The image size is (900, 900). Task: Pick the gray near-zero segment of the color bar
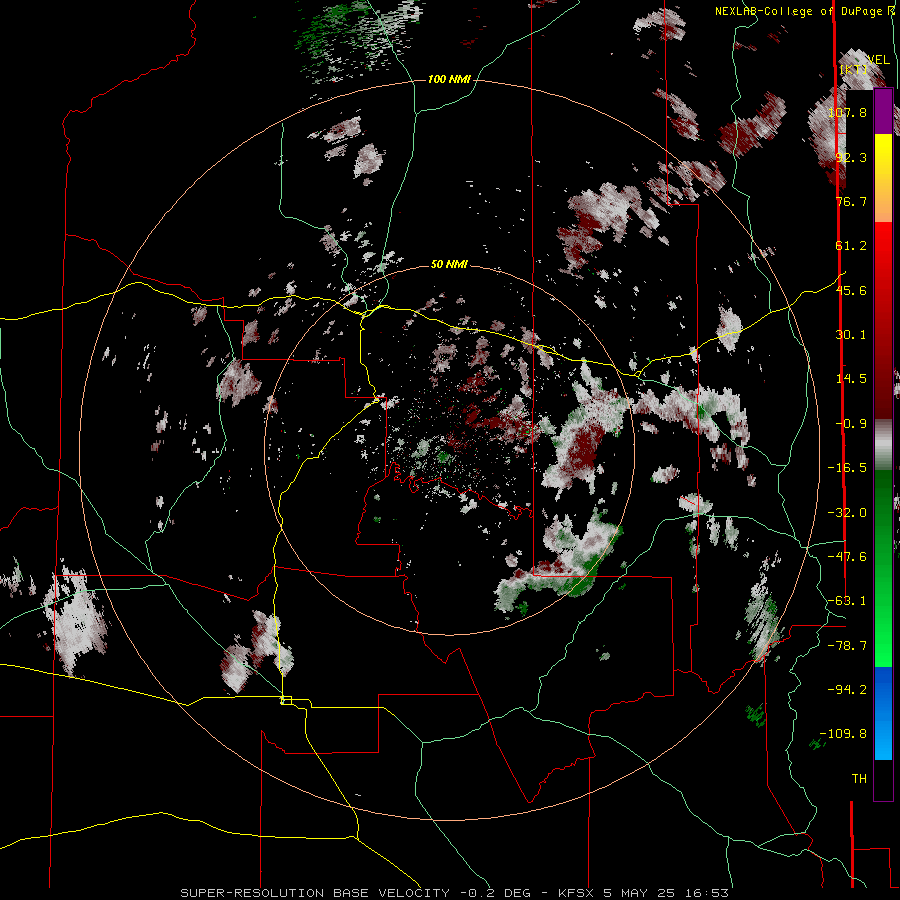point(883,445)
